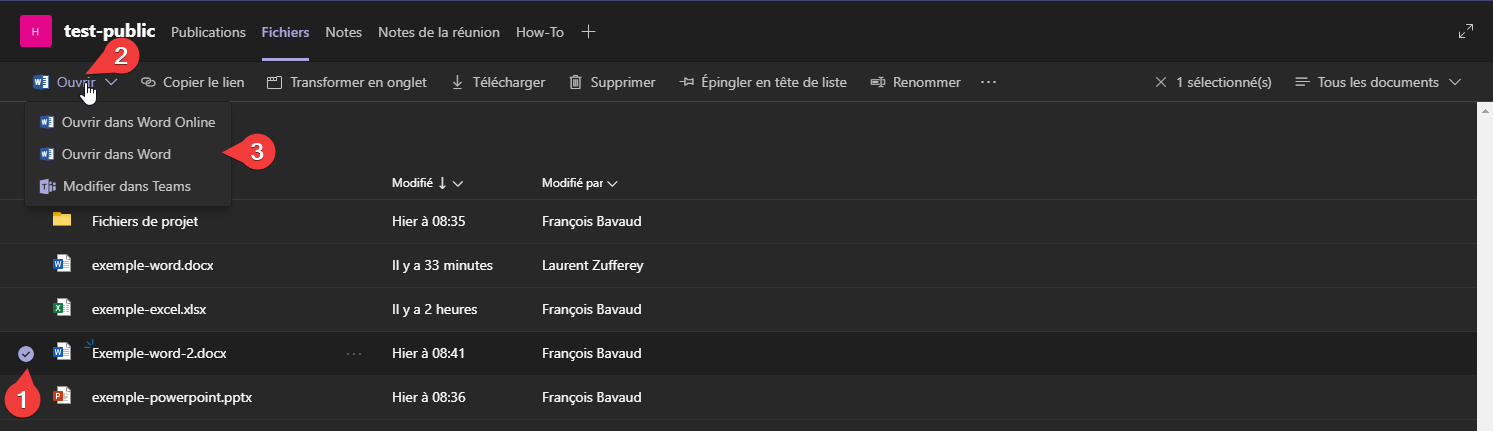Click the Transformer en onglet icon

click(x=274, y=82)
